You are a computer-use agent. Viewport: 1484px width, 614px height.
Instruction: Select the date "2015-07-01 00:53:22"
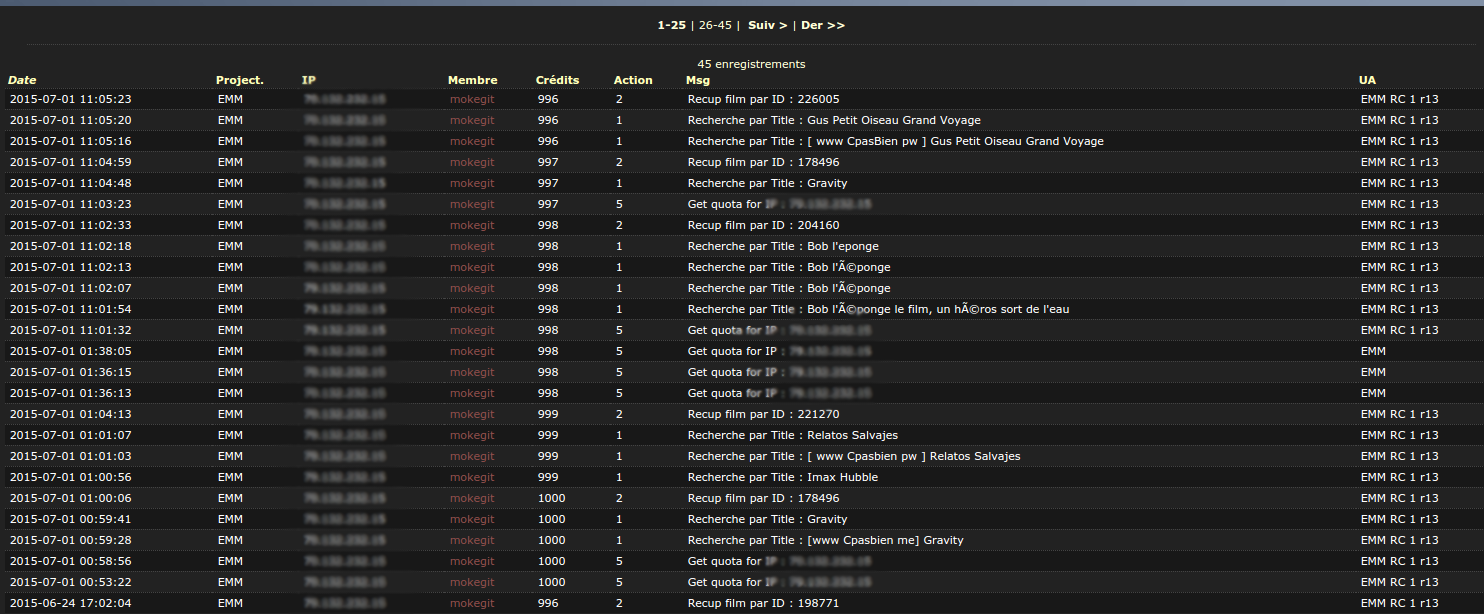70,582
